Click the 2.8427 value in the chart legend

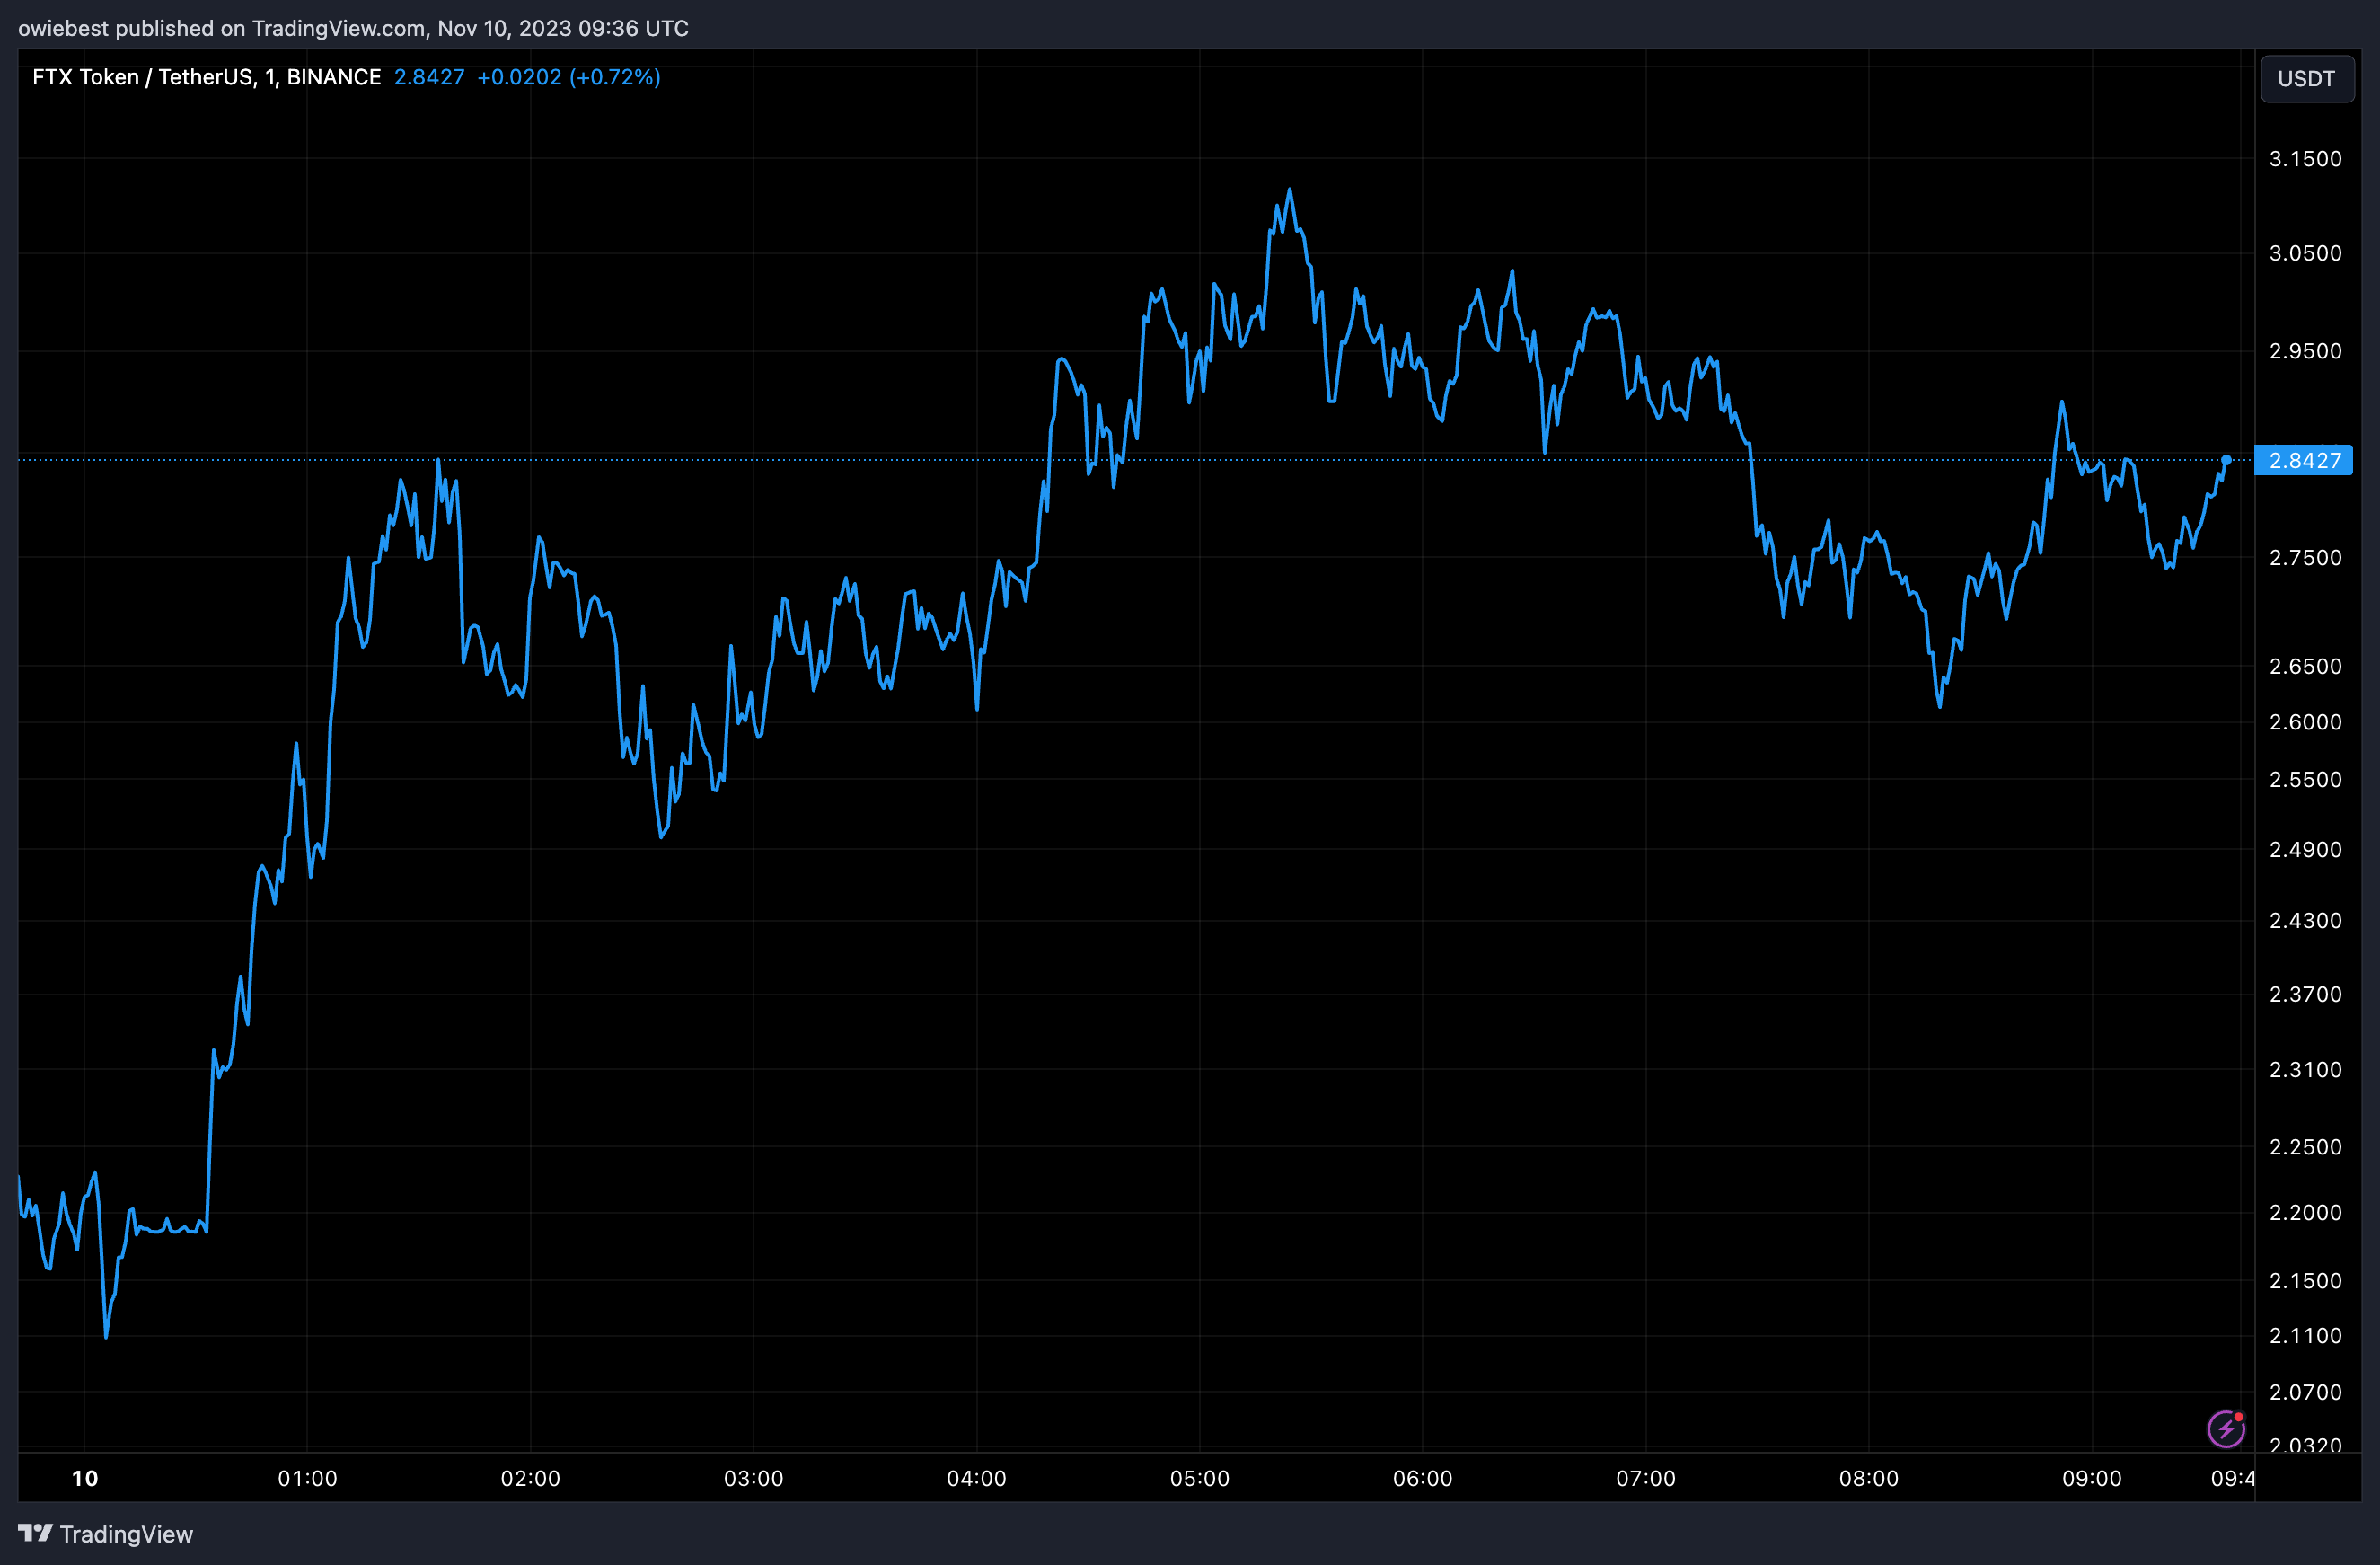pos(429,77)
